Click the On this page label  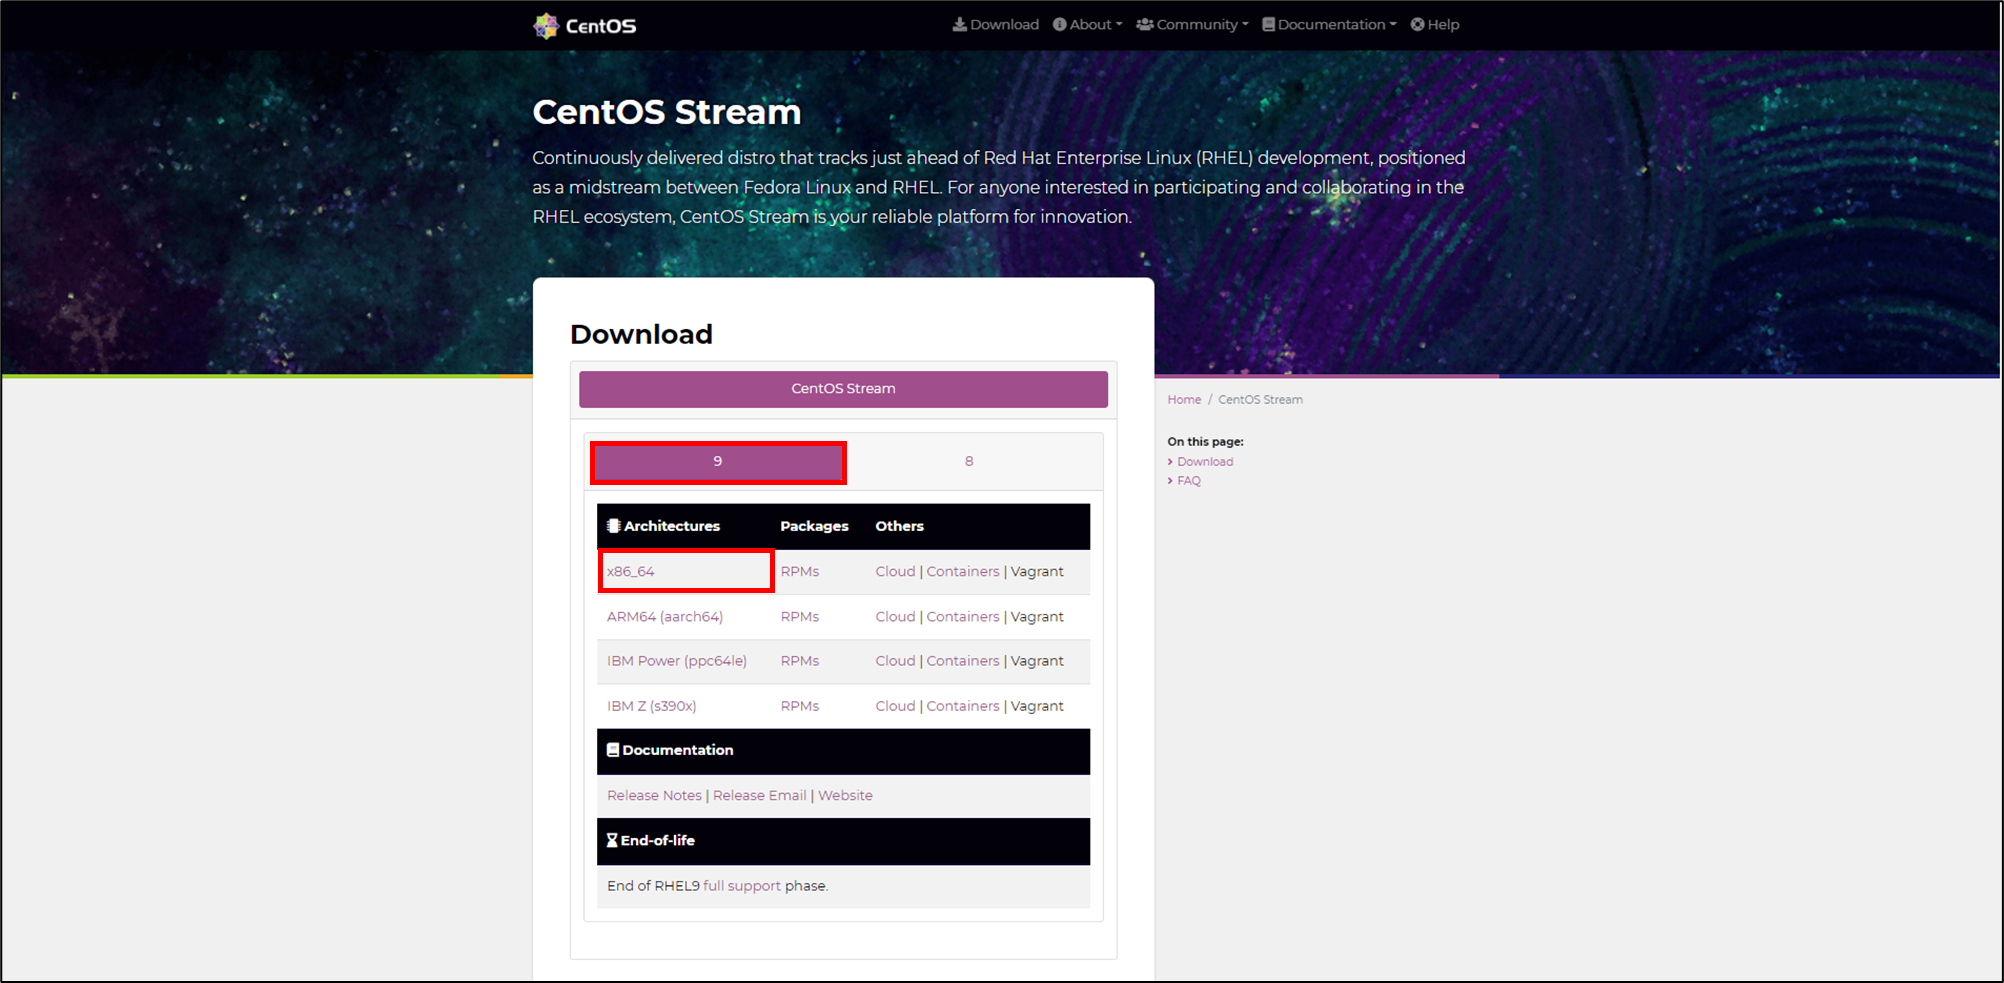click(x=1205, y=442)
